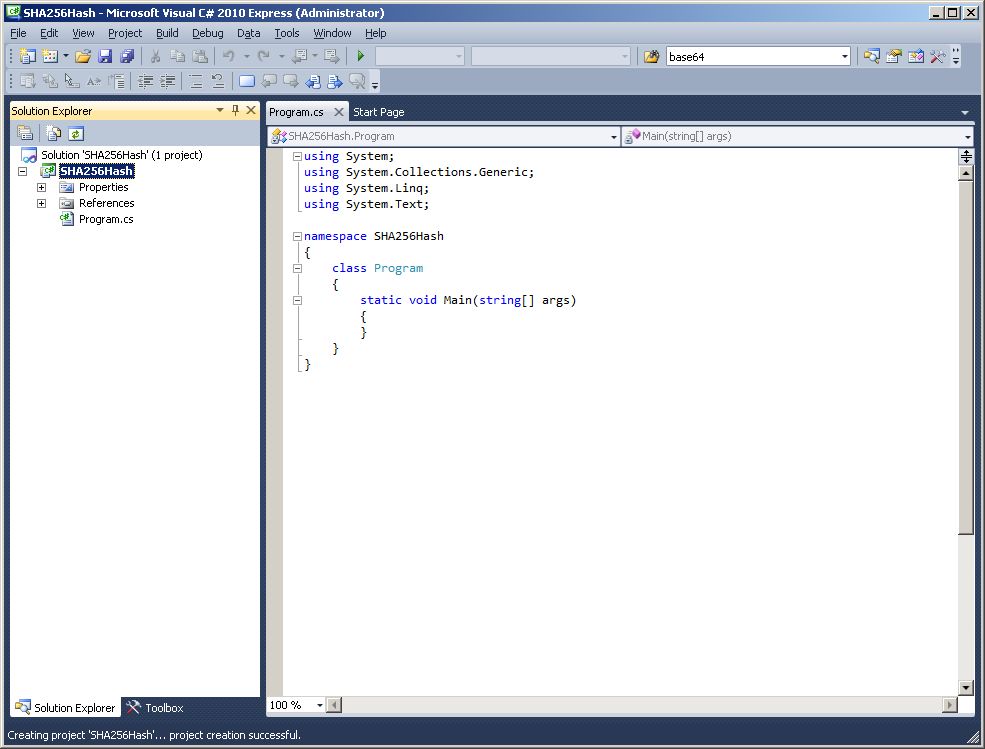The image size is (985, 749).
Task: Toggle auto-hide pin on Solution Explorer
Action: (235, 110)
